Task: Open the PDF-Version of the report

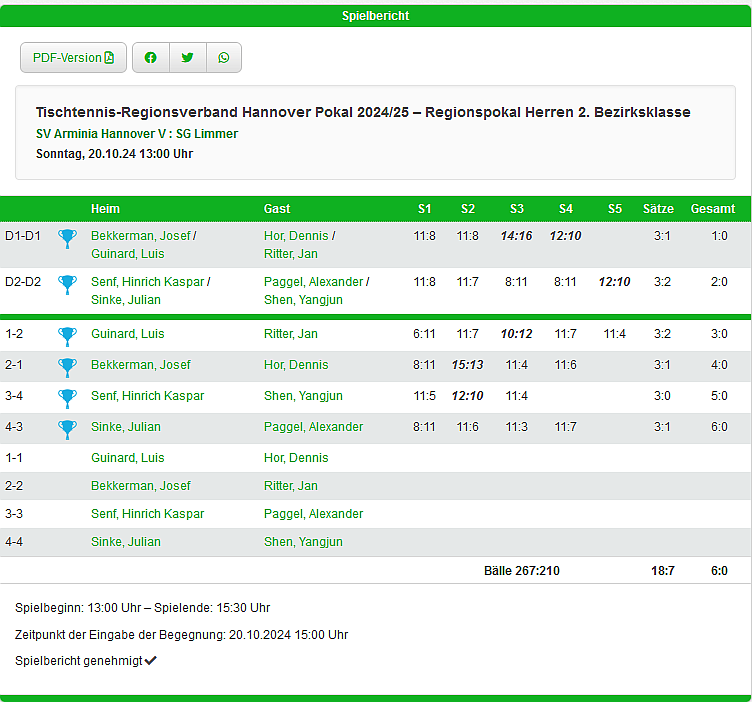Action: point(73,58)
